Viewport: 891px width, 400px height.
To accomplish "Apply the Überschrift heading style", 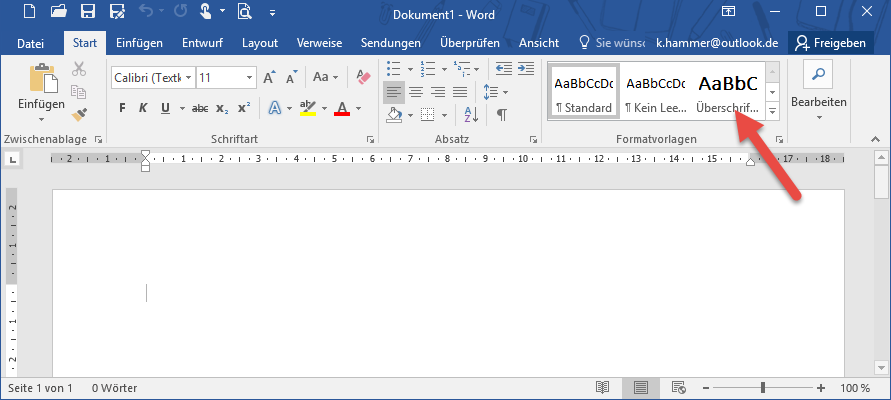I will pyautogui.click(x=728, y=92).
